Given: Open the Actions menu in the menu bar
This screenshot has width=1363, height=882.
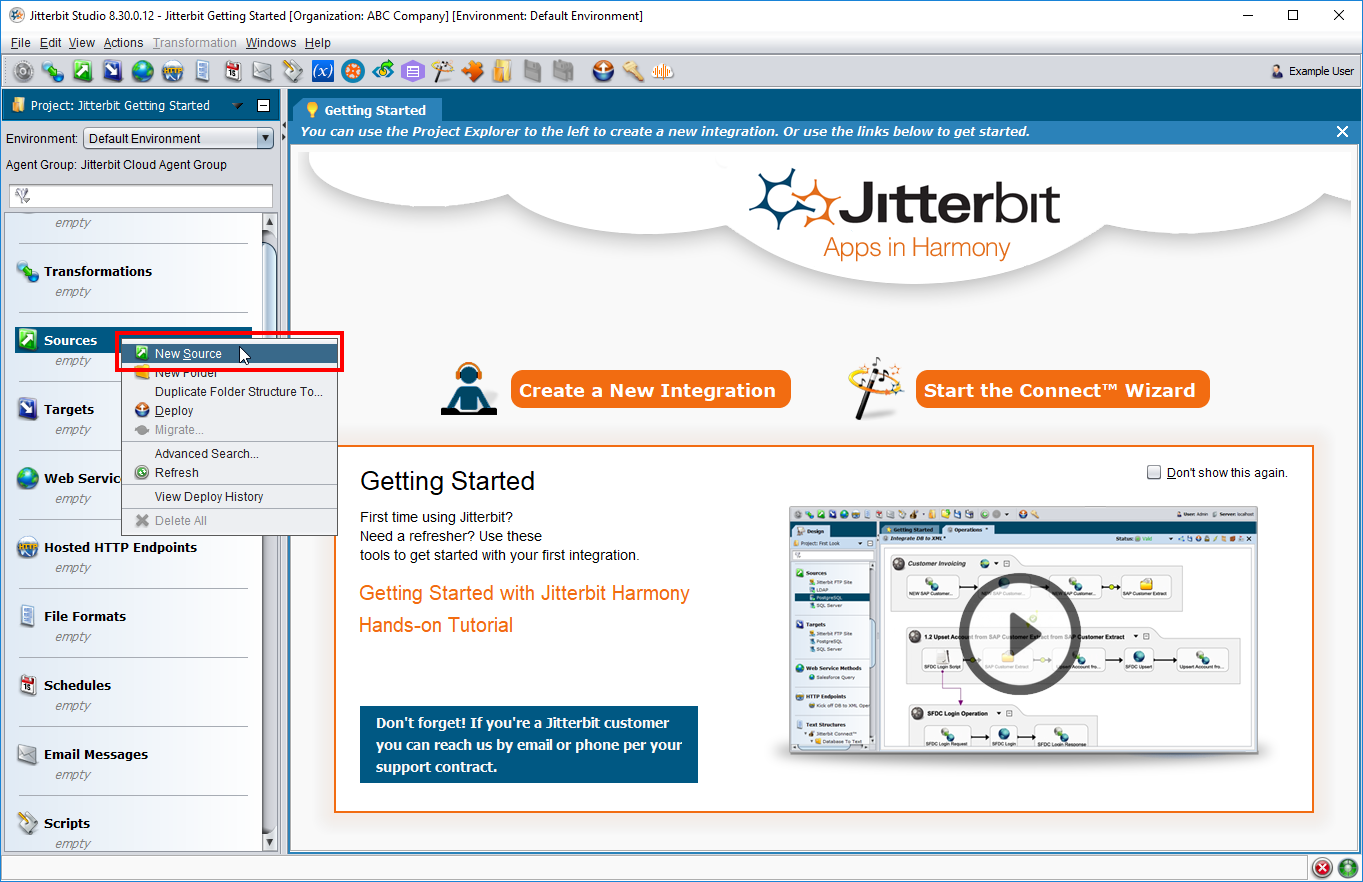Looking at the screenshot, I should (x=123, y=43).
